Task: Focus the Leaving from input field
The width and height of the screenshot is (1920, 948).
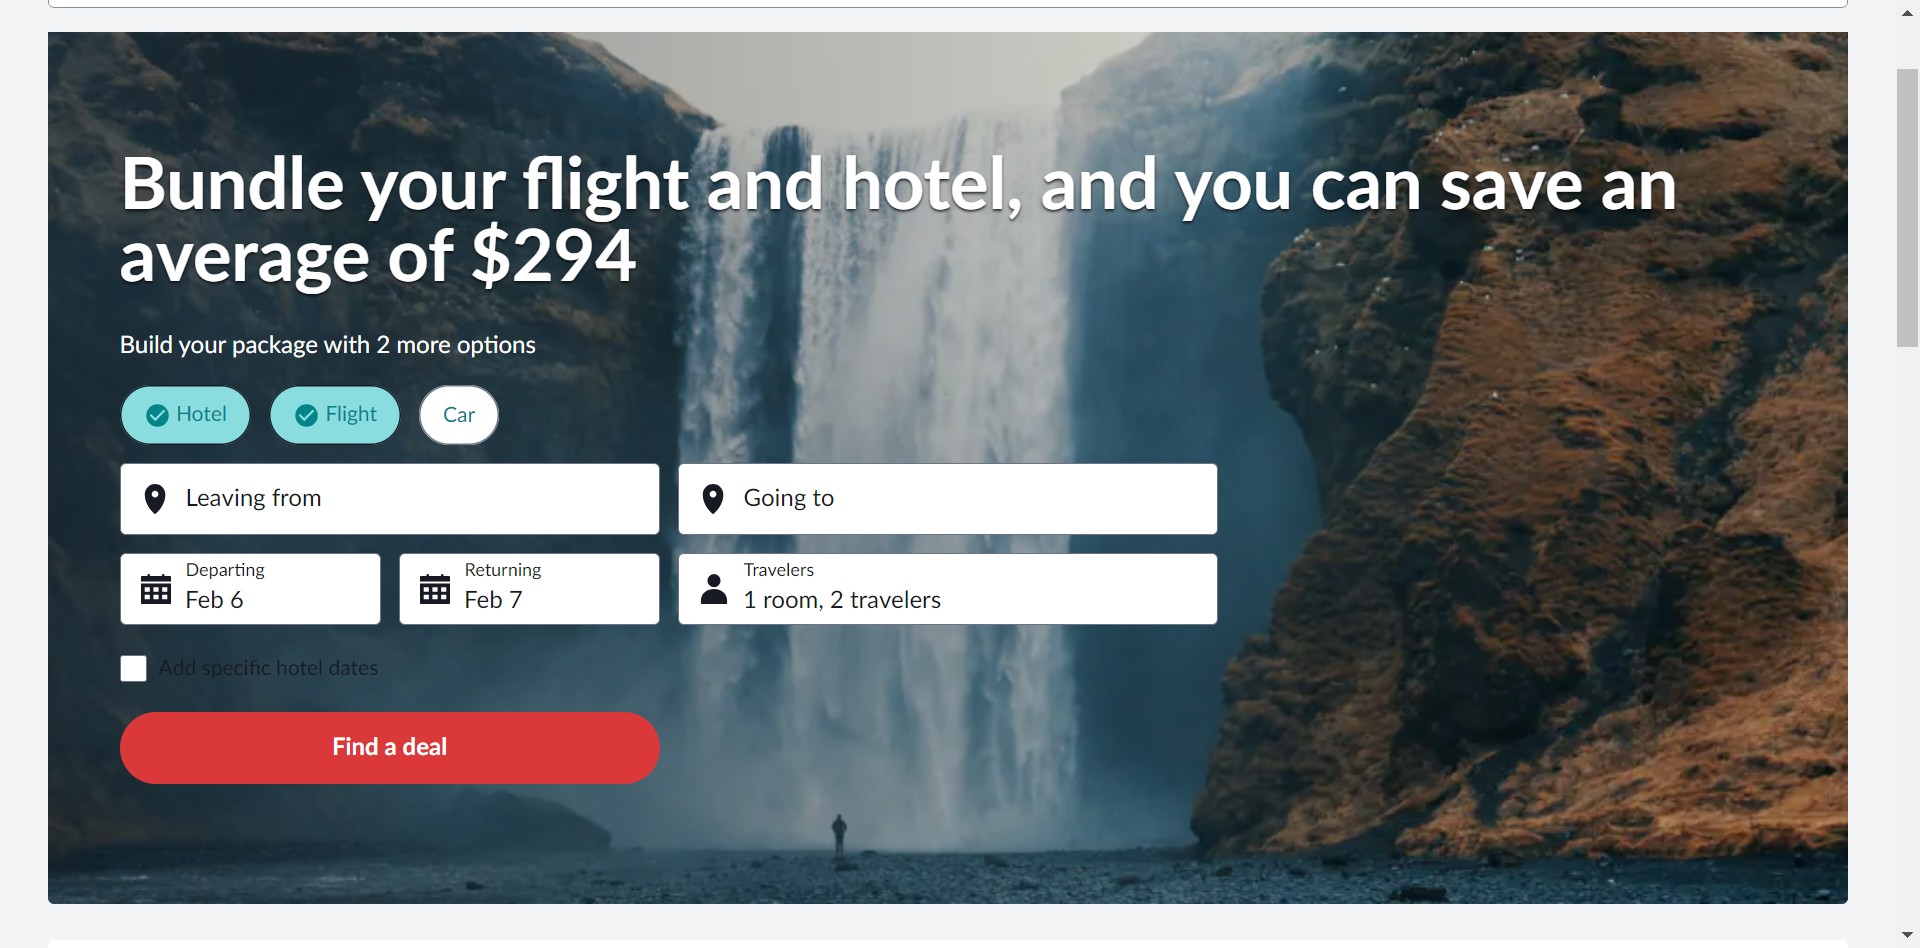Action: pos(390,499)
